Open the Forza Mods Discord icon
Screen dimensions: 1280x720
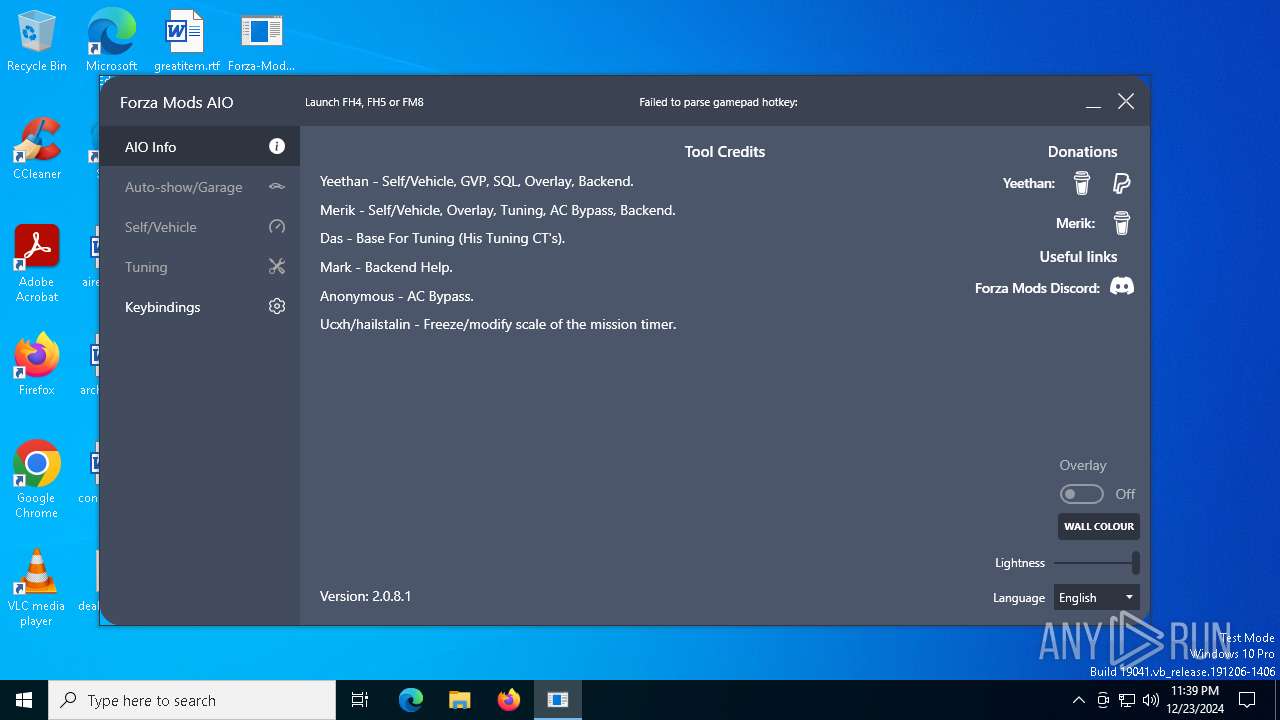point(1122,287)
